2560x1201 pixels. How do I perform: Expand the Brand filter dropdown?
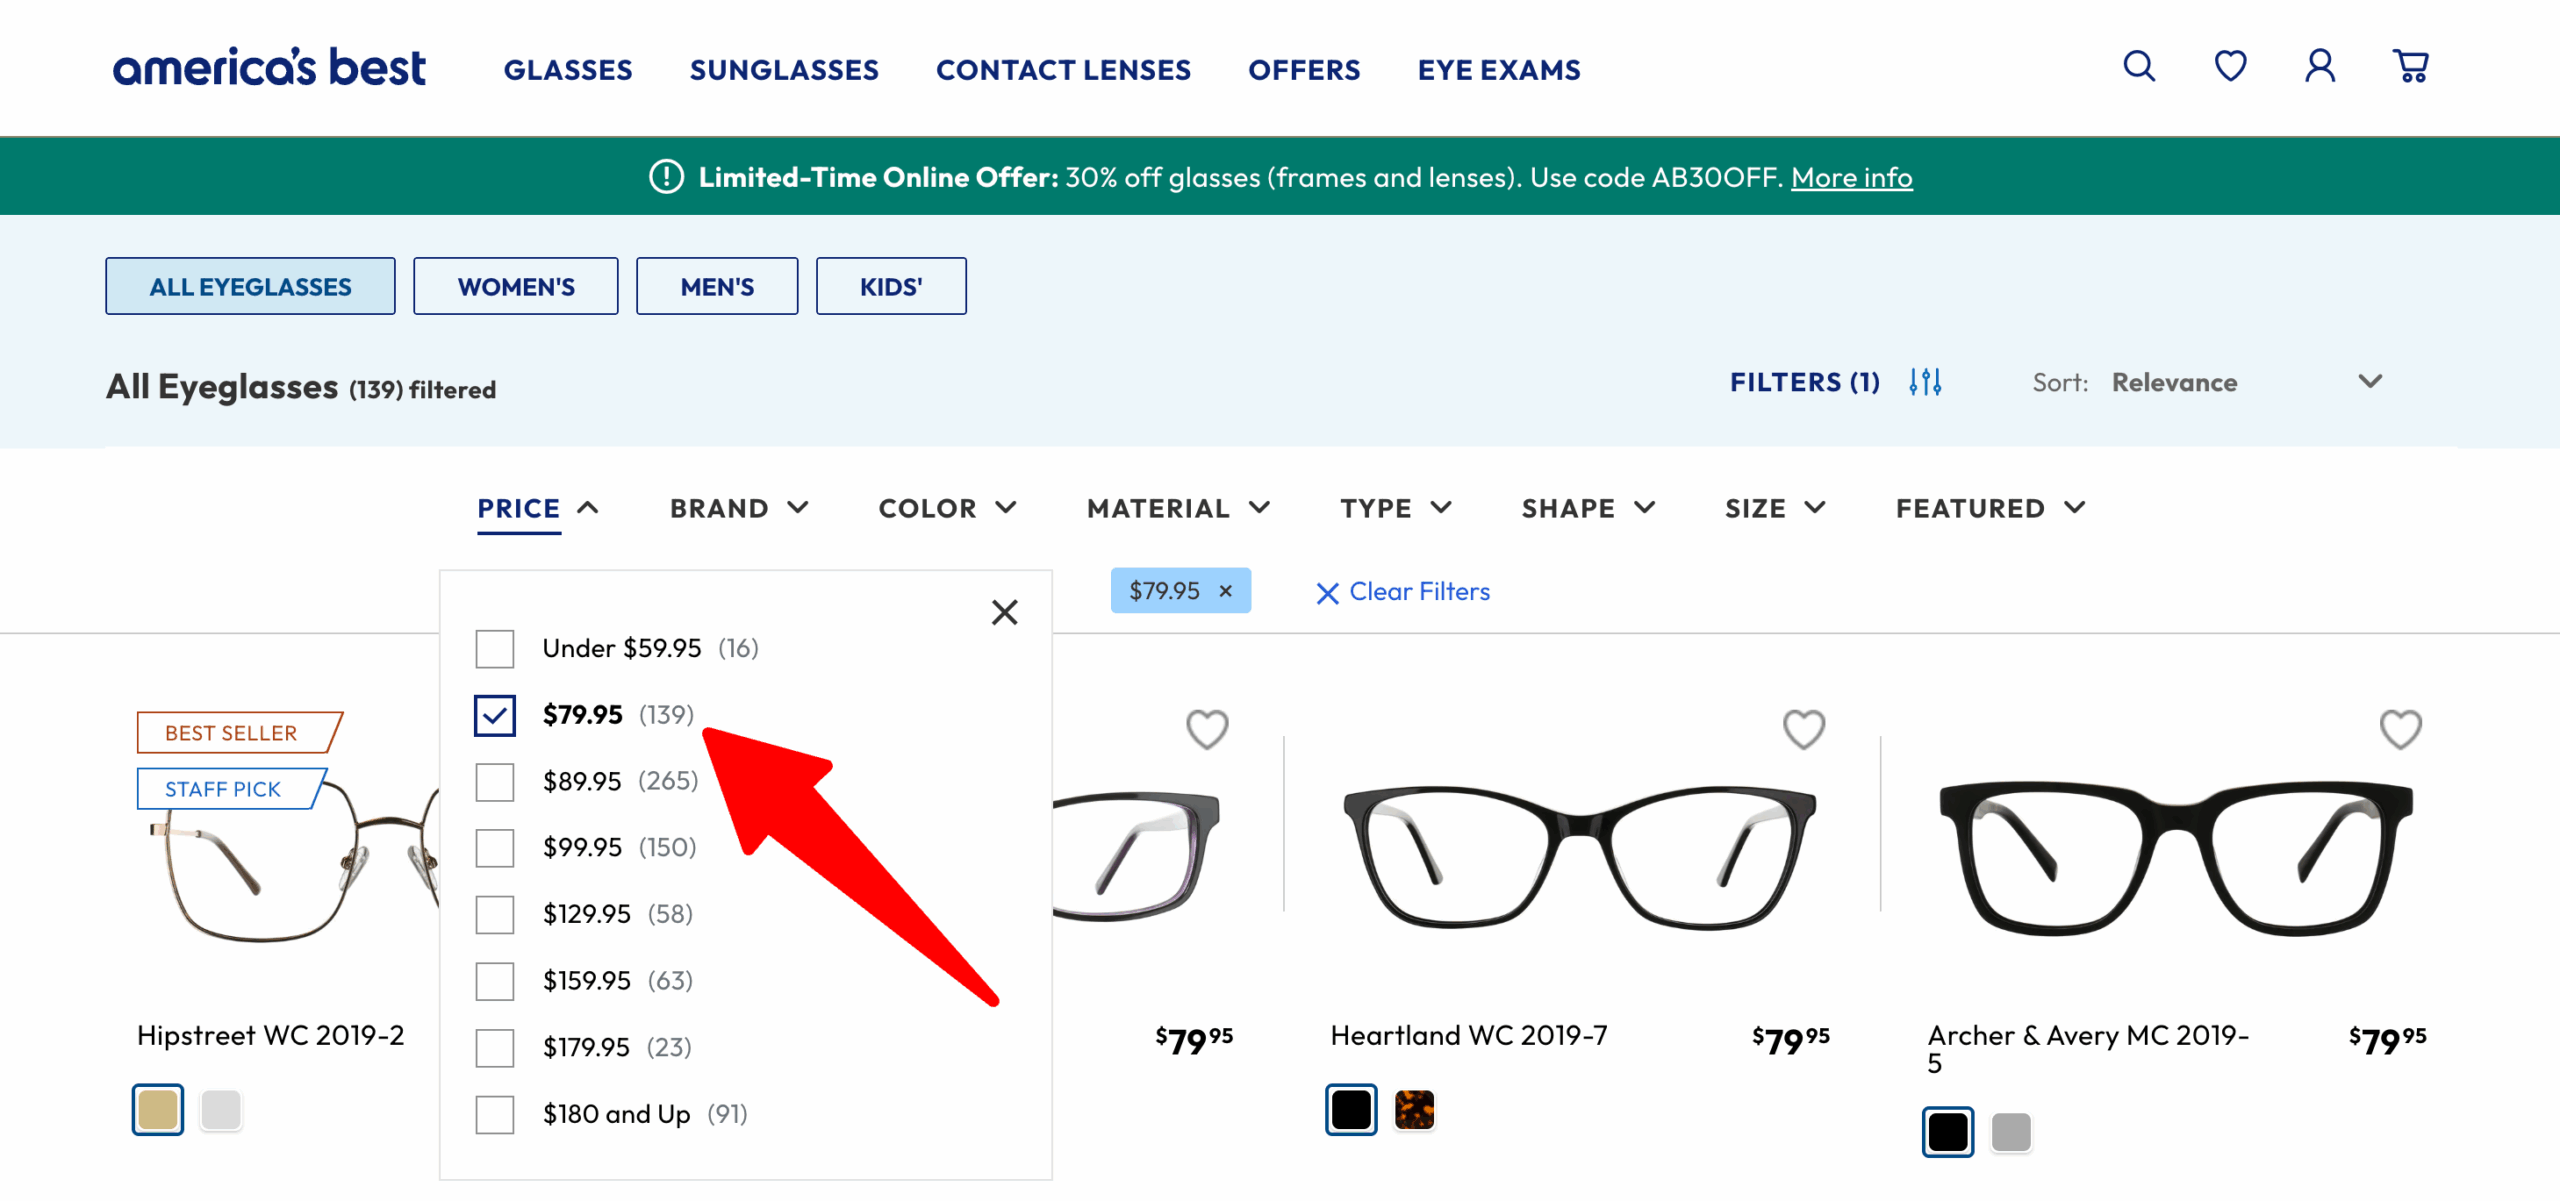click(x=739, y=508)
